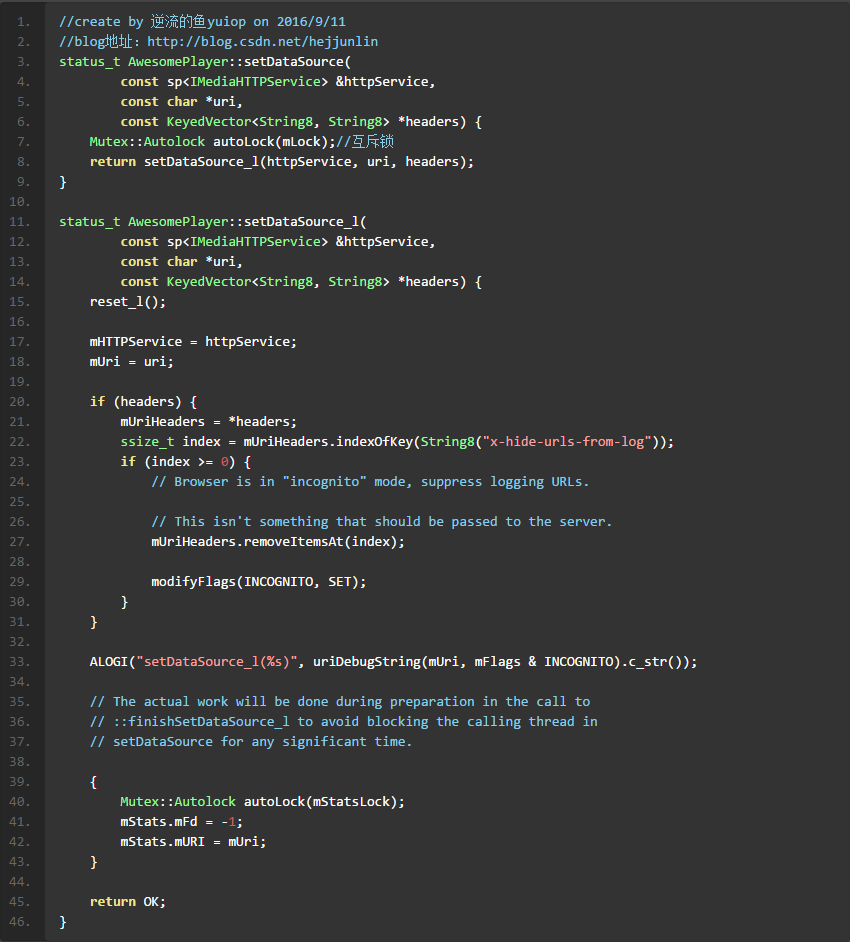Screen dimensions: 850x942
Task: Click the "mHTTPService = httpService" assignment
Action: [193, 341]
